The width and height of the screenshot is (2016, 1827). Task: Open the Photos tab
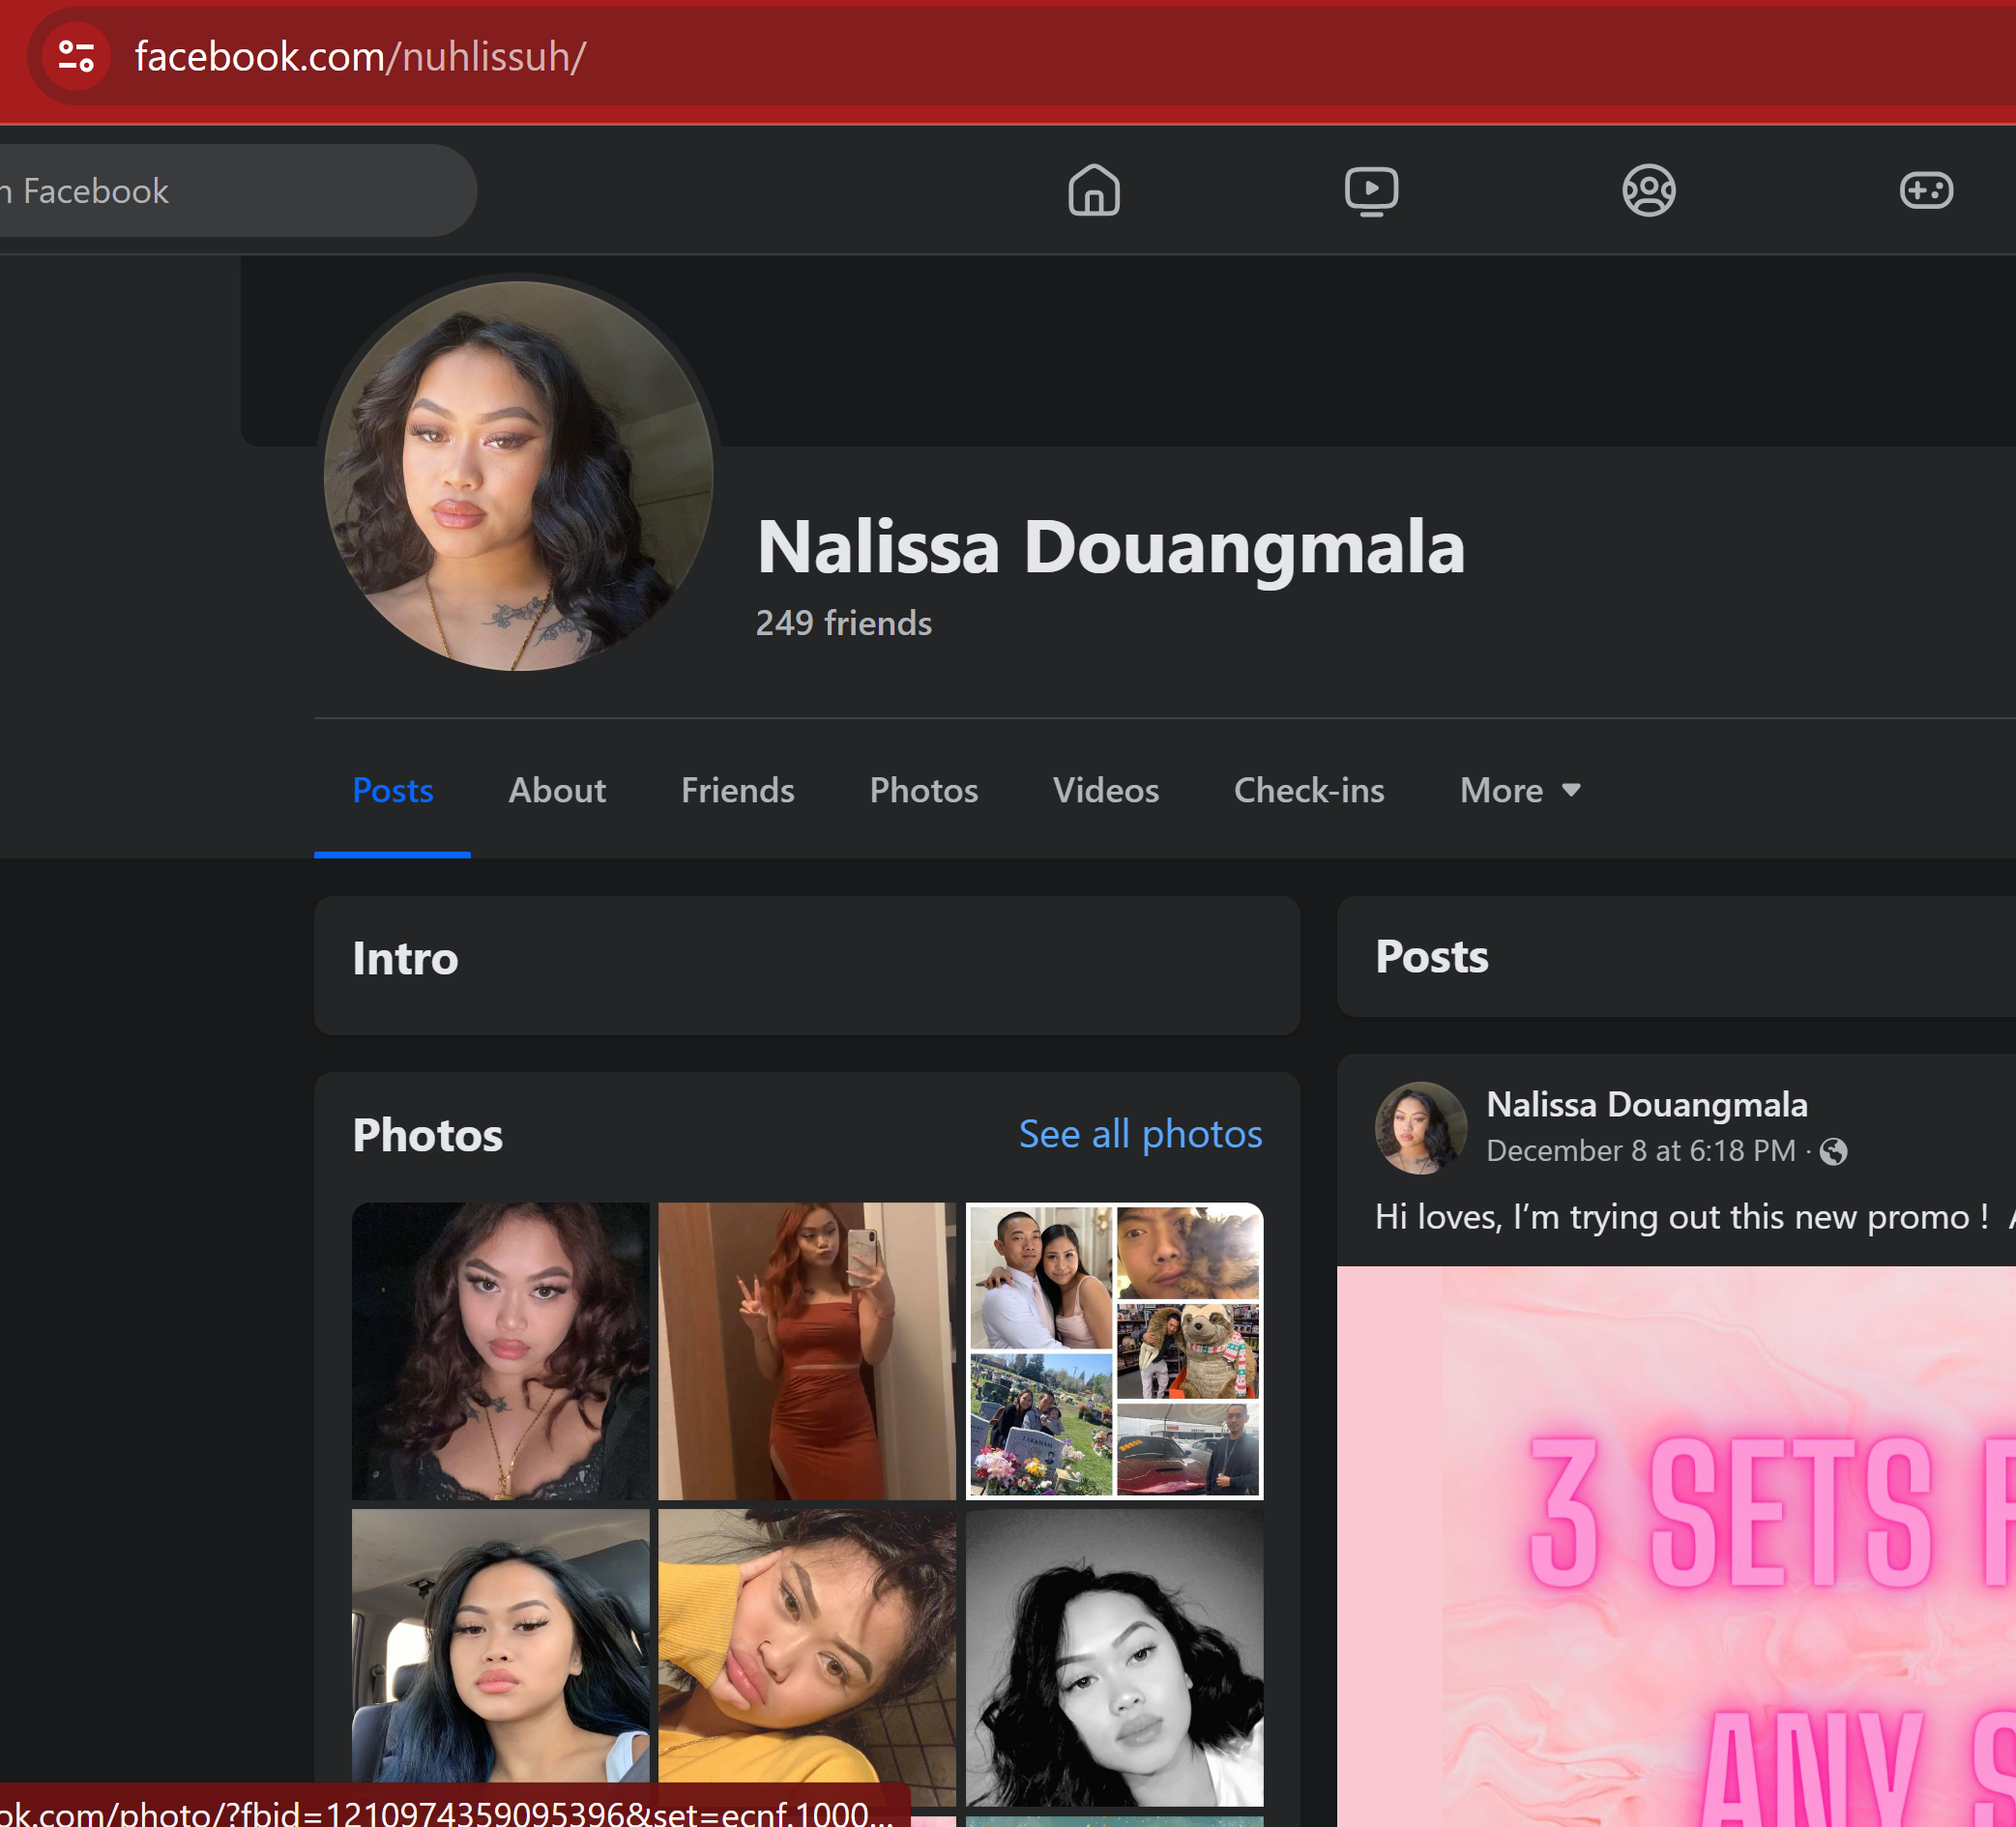(x=923, y=791)
